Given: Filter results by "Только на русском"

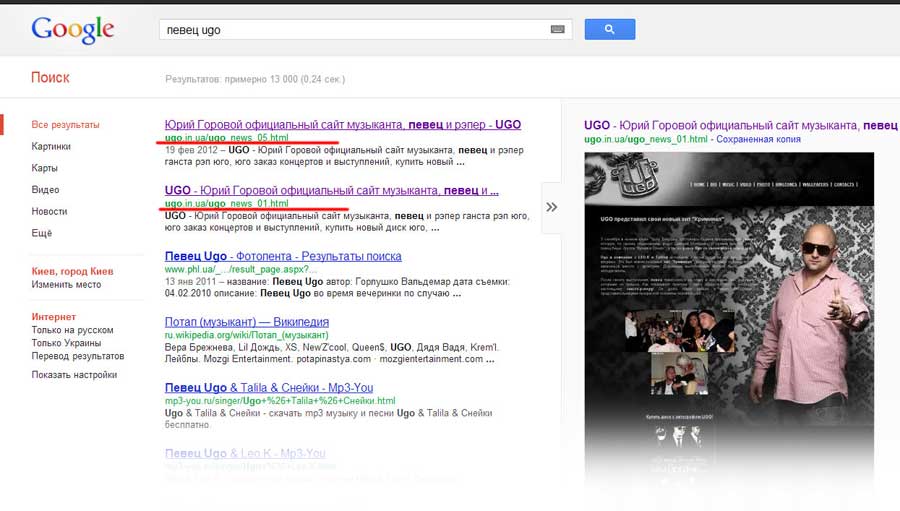Looking at the screenshot, I should 72,330.
